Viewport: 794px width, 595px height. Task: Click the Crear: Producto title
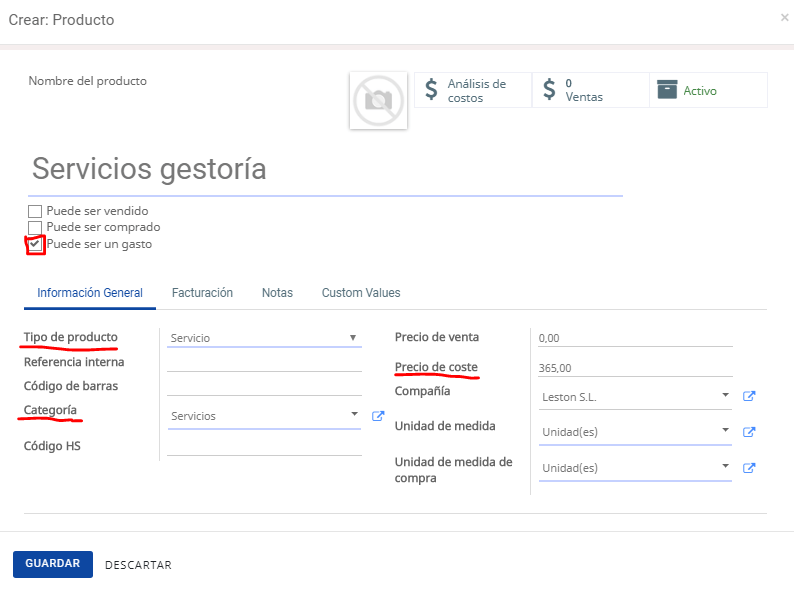[61, 20]
